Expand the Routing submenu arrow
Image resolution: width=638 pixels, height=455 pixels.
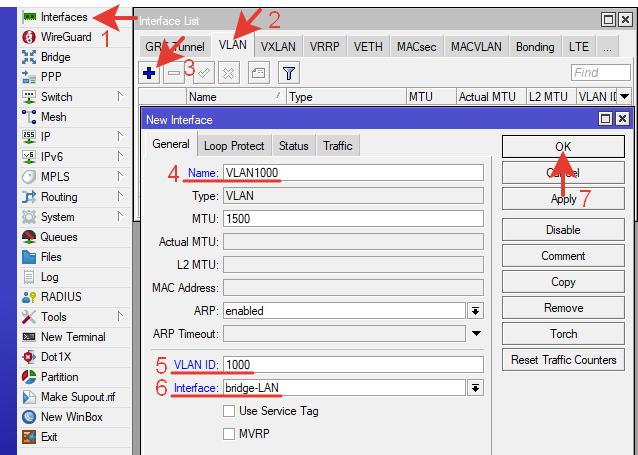(x=120, y=196)
